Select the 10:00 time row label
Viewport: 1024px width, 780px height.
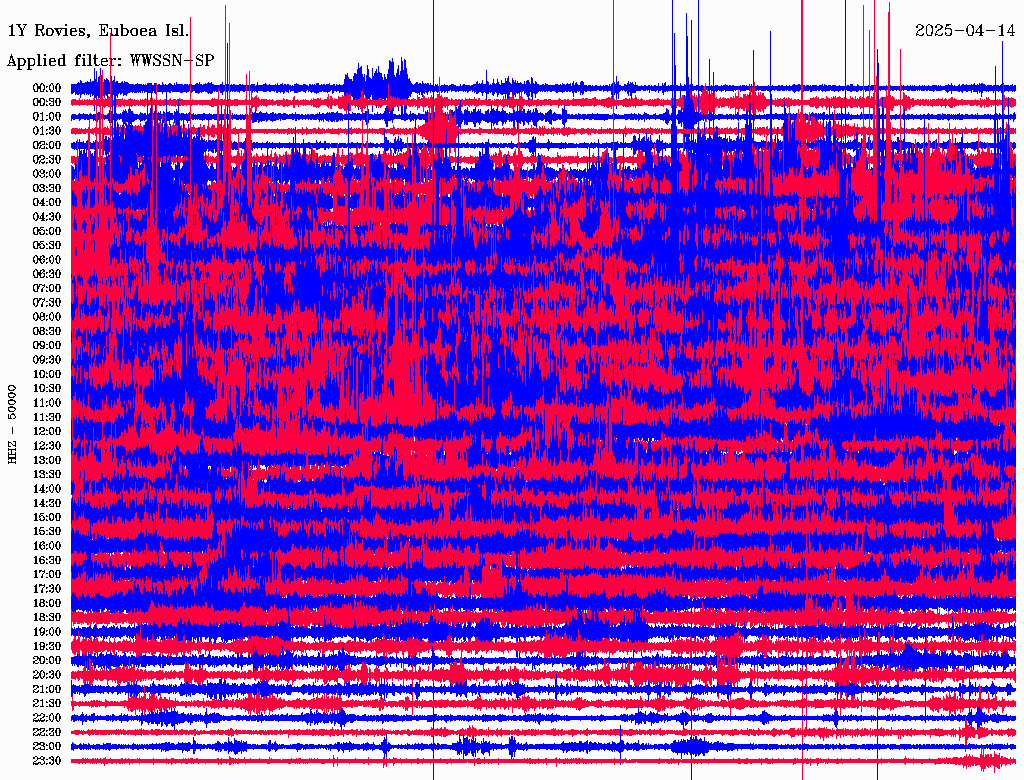(x=47, y=374)
